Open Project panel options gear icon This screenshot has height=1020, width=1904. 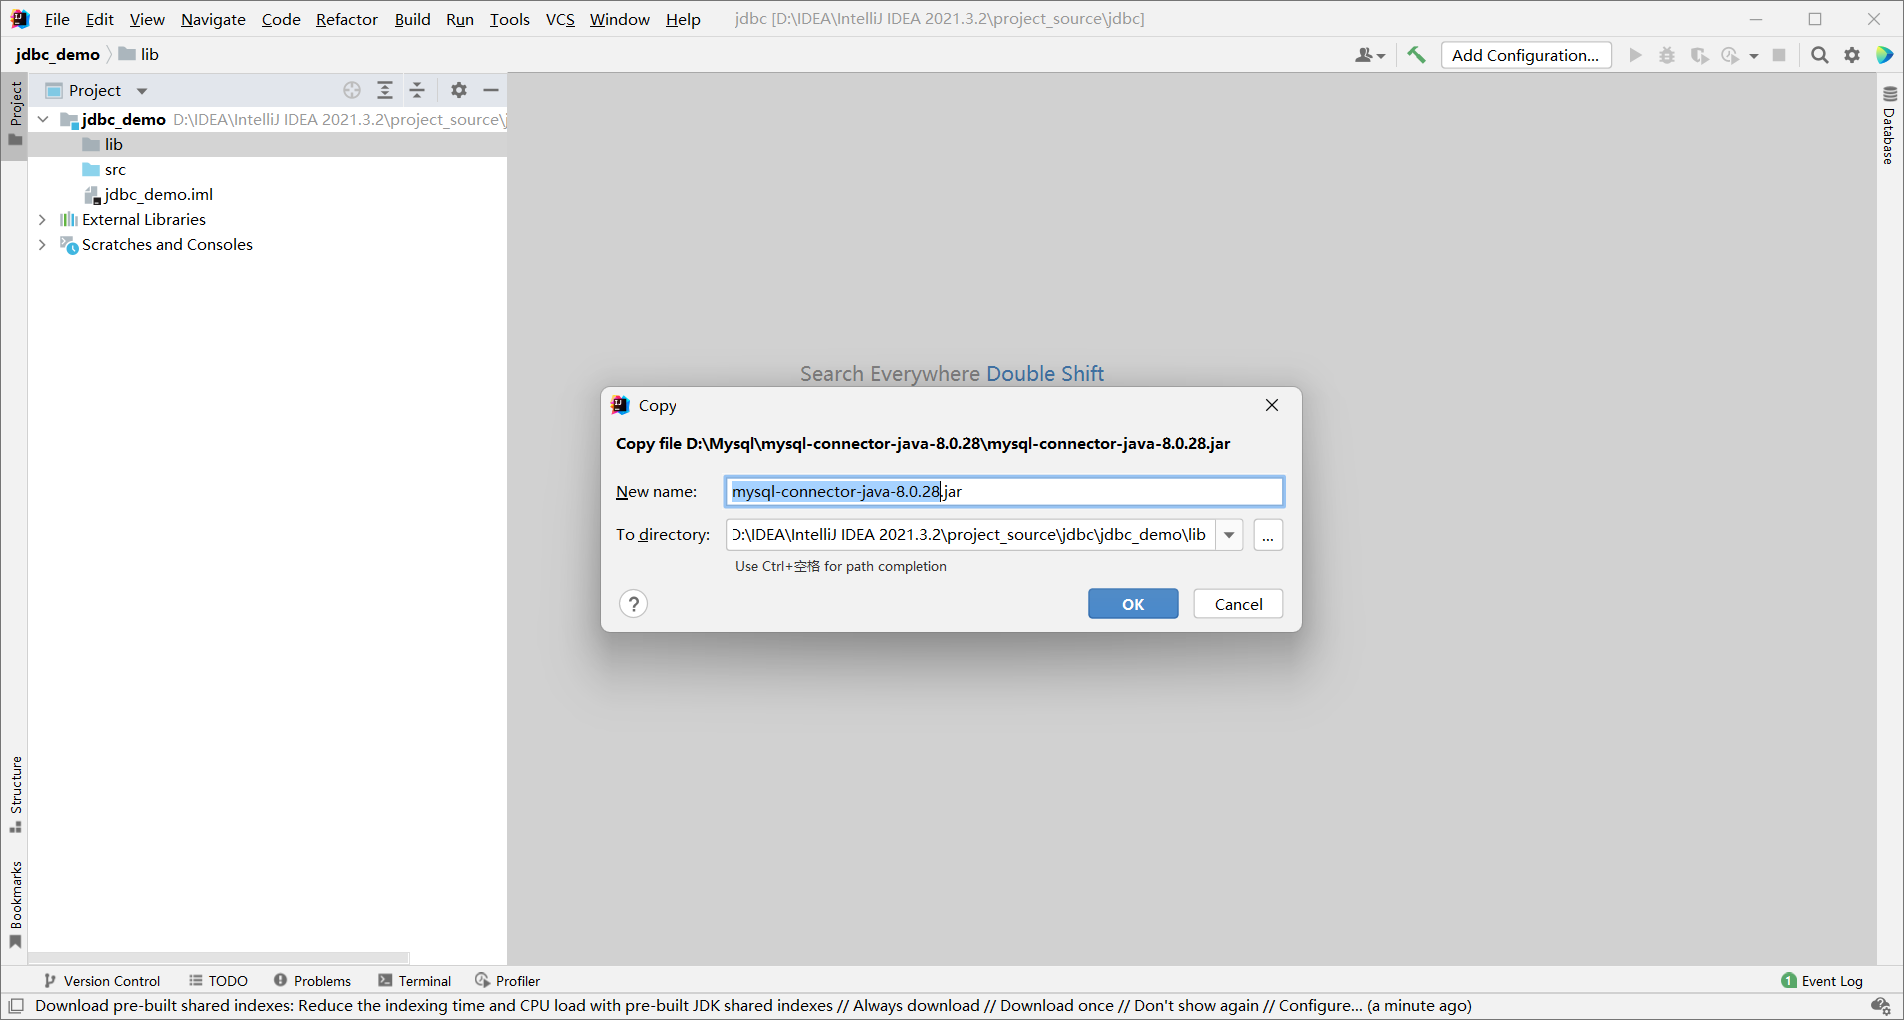(459, 90)
